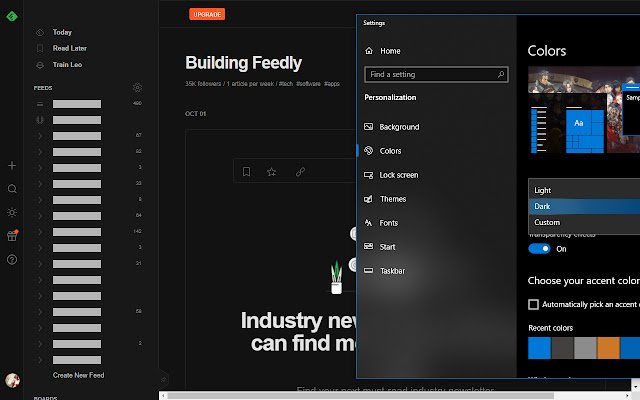Click the magnet icon in feeds list

point(40,120)
